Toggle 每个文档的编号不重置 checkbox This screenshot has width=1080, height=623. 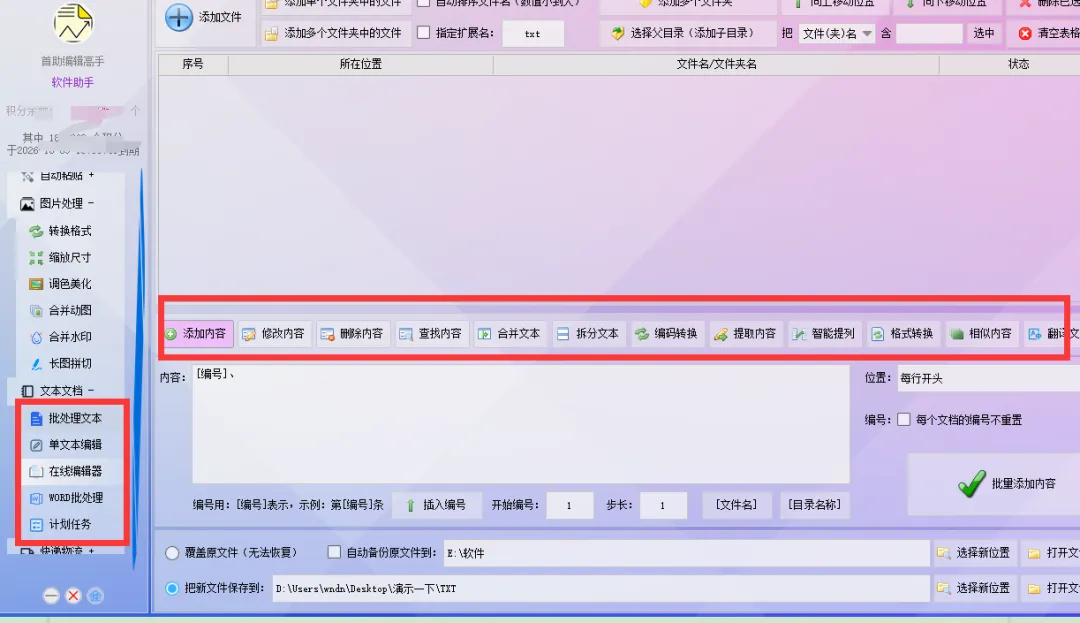pyautogui.click(x=904, y=419)
